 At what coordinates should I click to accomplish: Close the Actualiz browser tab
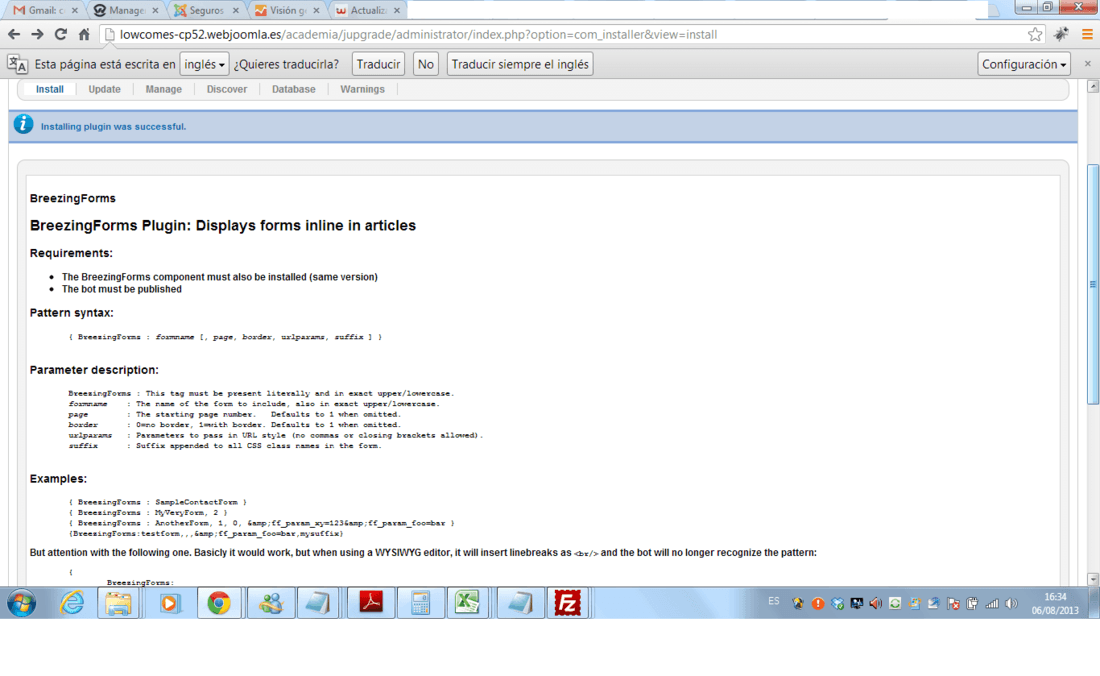397,11
